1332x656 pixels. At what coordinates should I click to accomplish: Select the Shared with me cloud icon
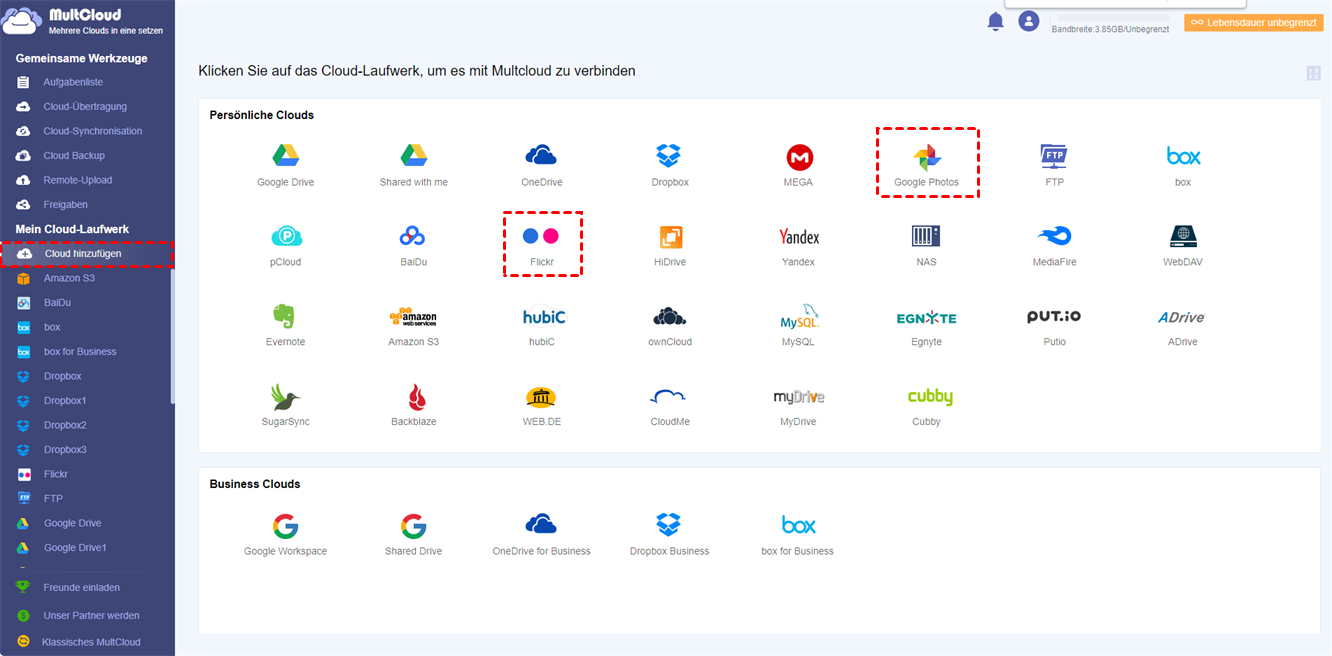tap(414, 156)
